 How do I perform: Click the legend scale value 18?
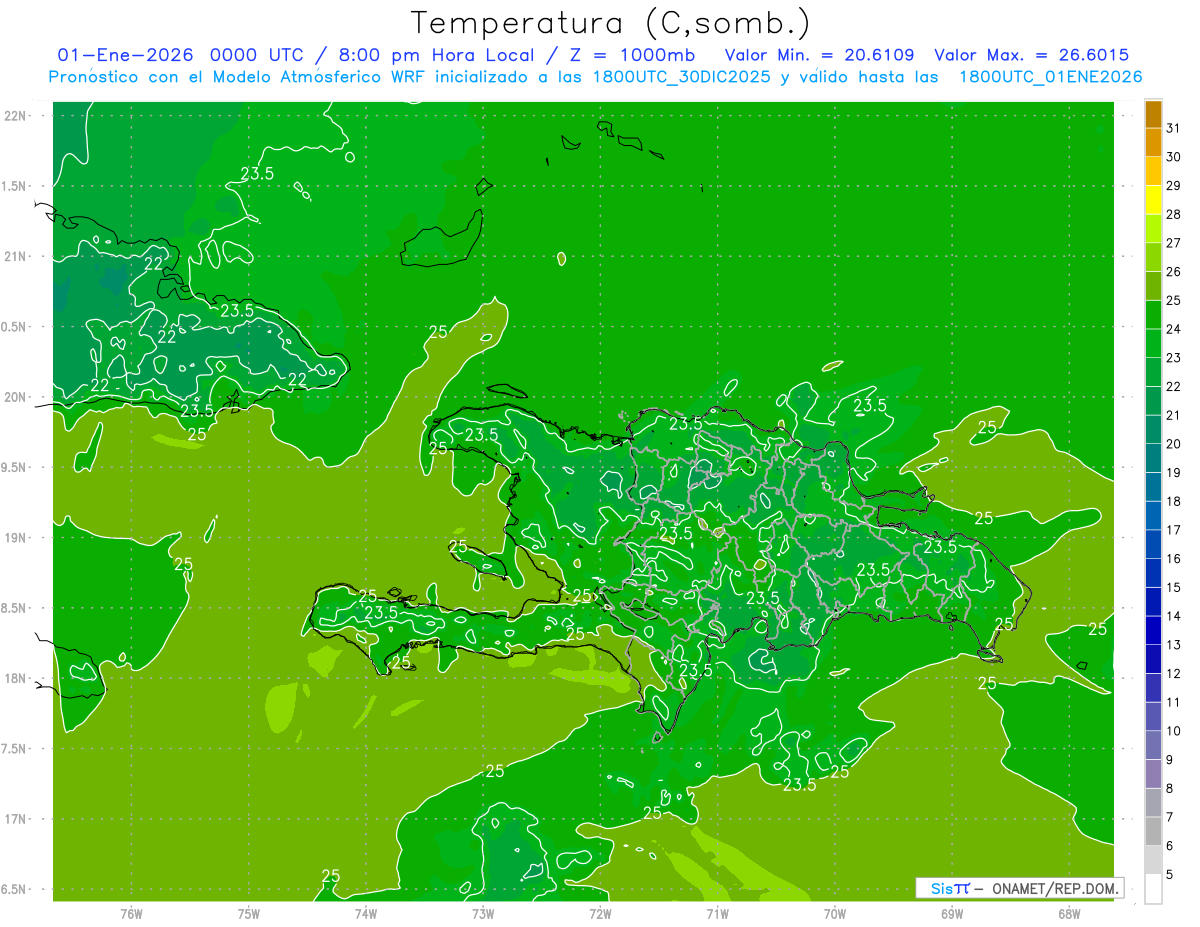(x=1173, y=501)
